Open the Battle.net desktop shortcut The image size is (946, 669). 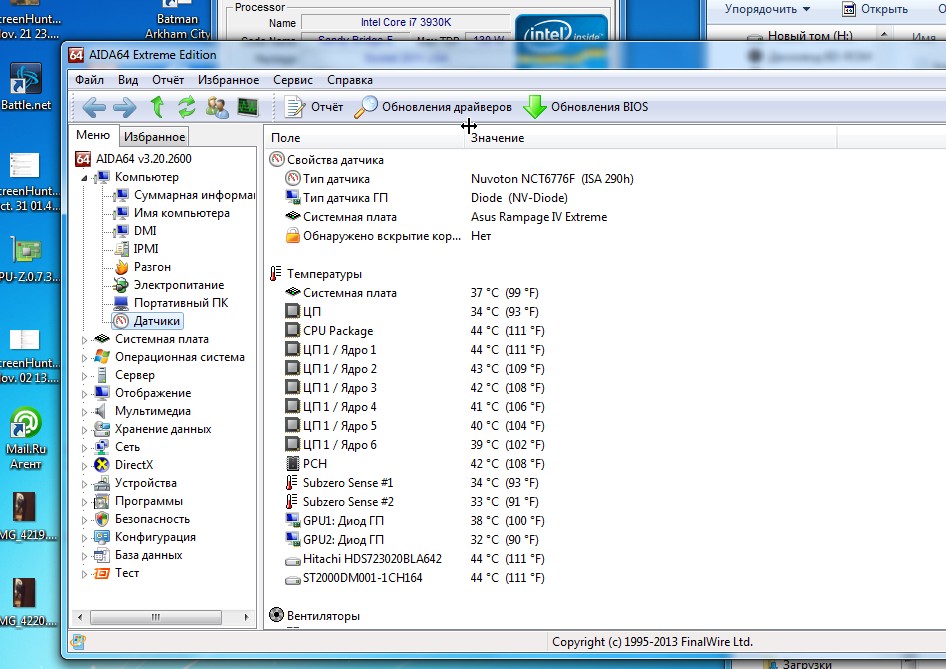tap(25, 86)
